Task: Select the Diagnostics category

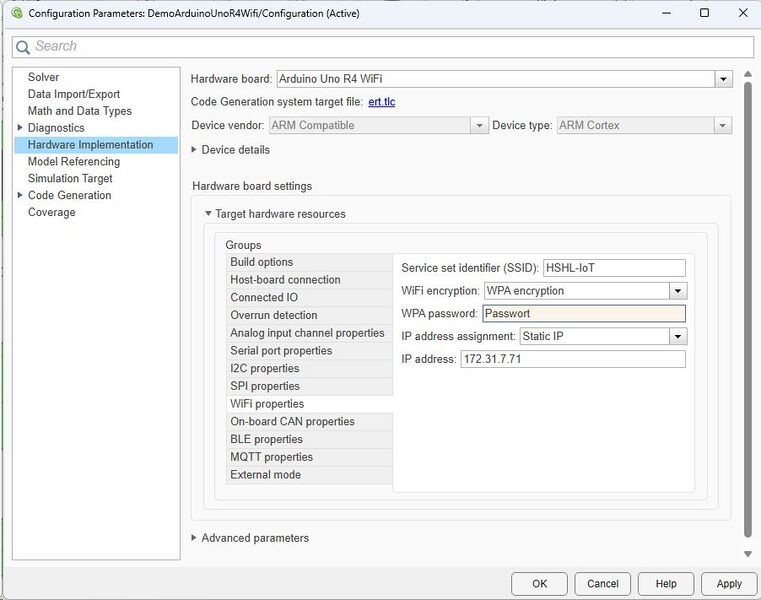Action: pos(56,128)
